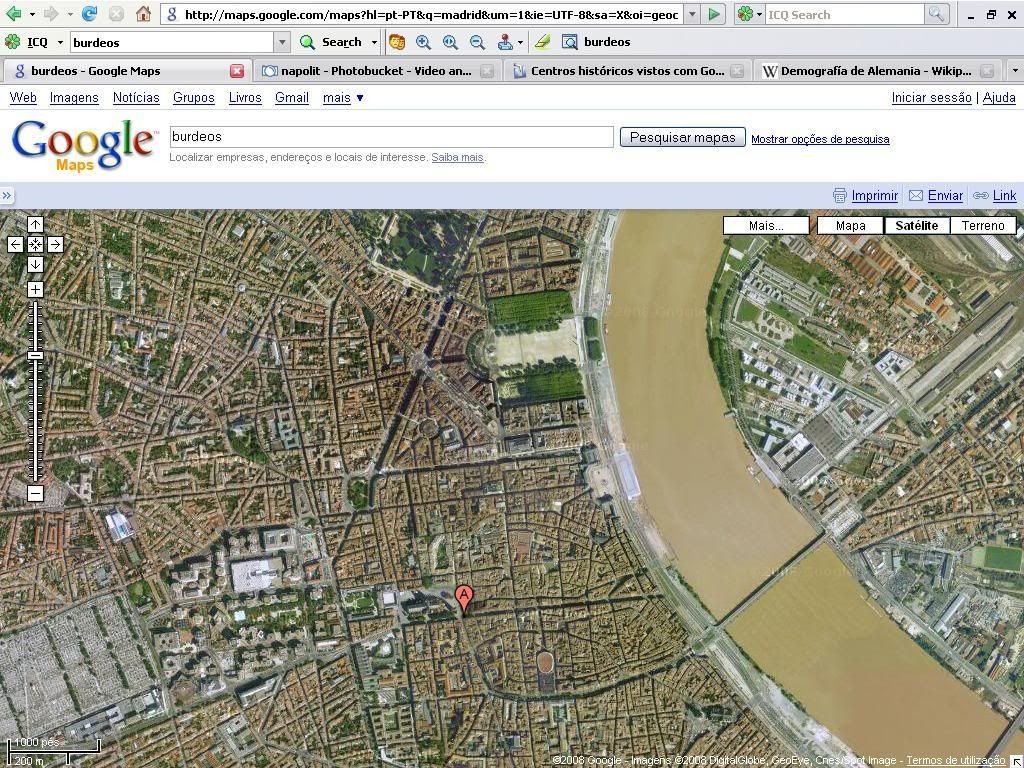This screenshot has height=768, width=1024.
Task: Pan the map up with the arrow
Action: tap(35, 225)
